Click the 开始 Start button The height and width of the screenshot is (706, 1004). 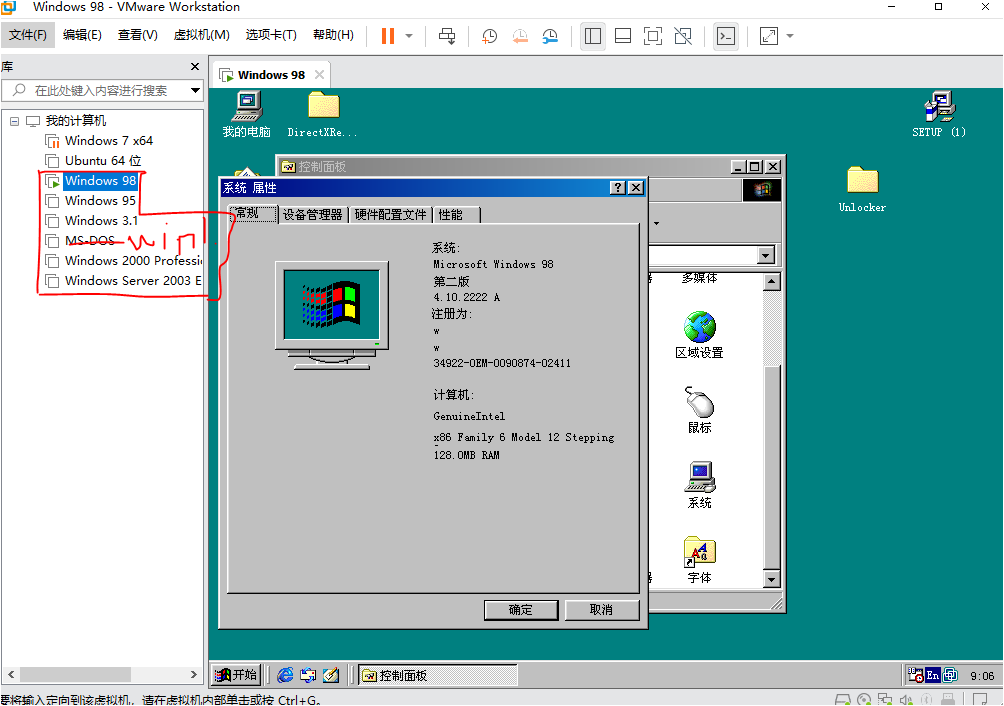tap(236, 675)
